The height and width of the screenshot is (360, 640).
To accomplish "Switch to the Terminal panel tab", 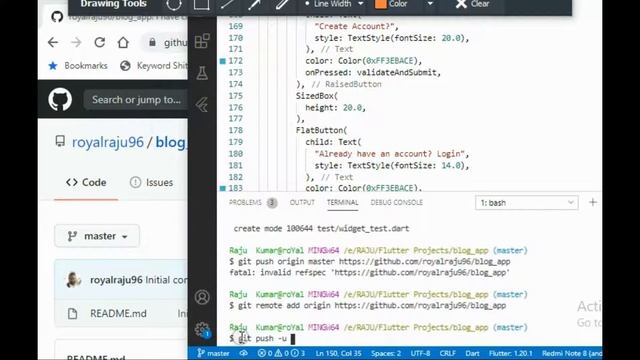I will point(342,202).
